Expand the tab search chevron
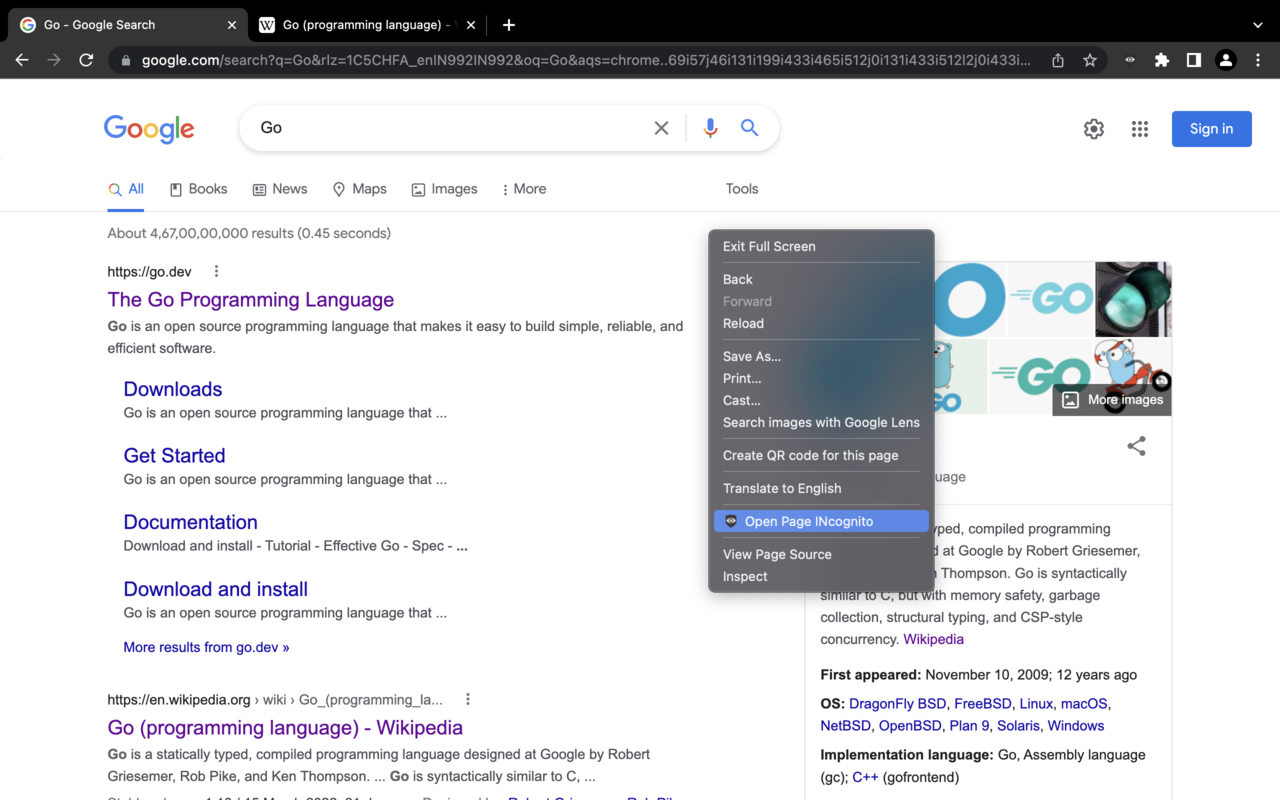The width and height of the screenshot is (1280, 800). (x=1258, y=25)
